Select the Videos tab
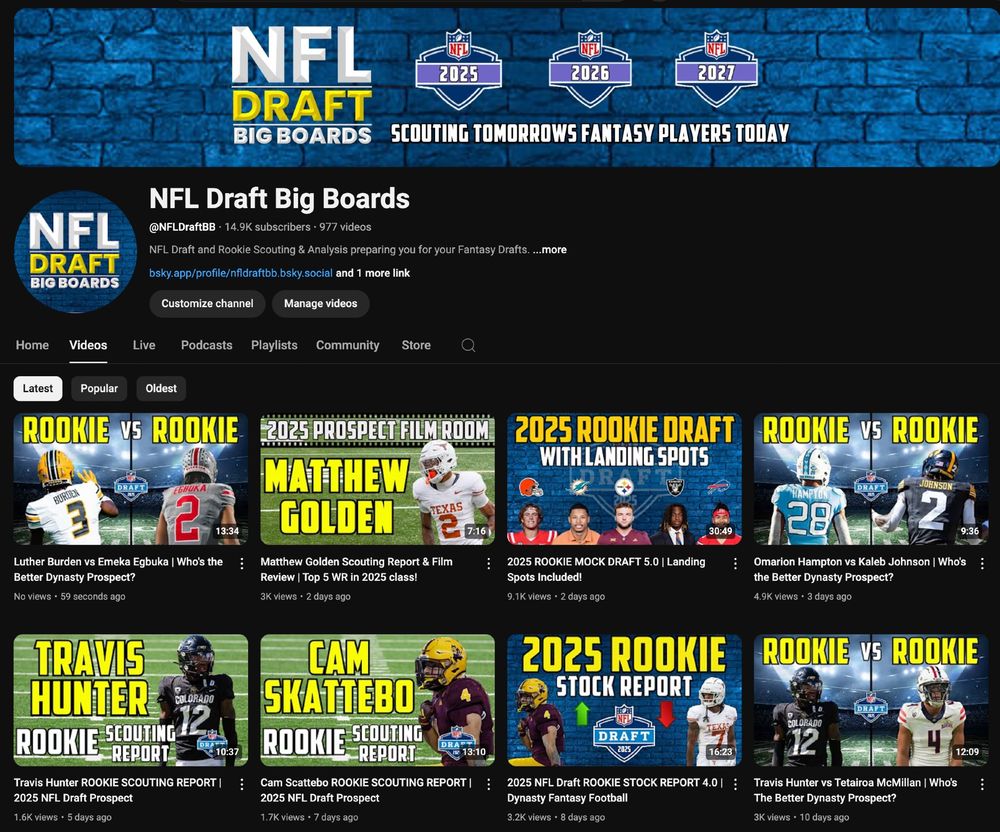The image size is (1000, 832). point(88,345)
